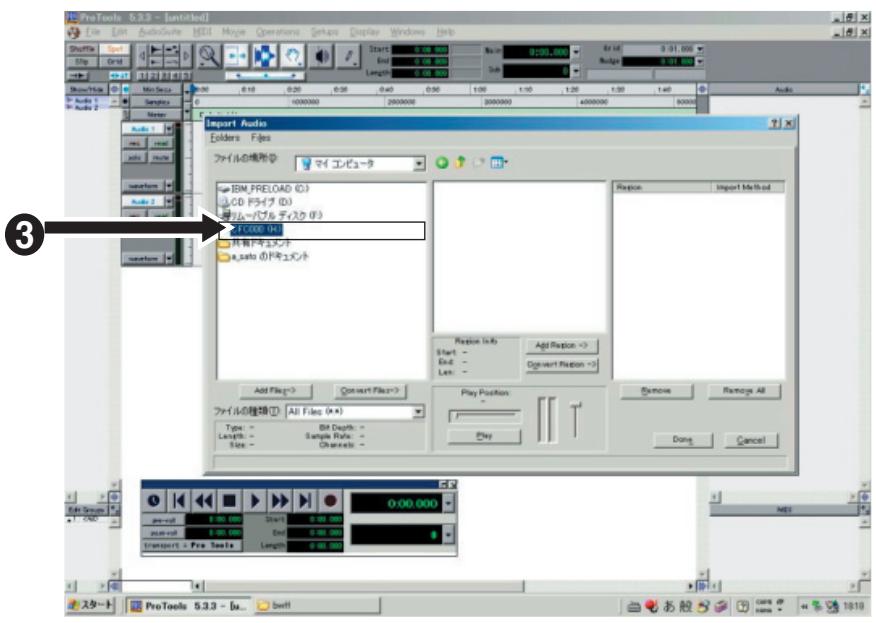This screenshot has height=623, width=876.
Task: Select the removable disk (F:) entry
Action: point(272,215)
